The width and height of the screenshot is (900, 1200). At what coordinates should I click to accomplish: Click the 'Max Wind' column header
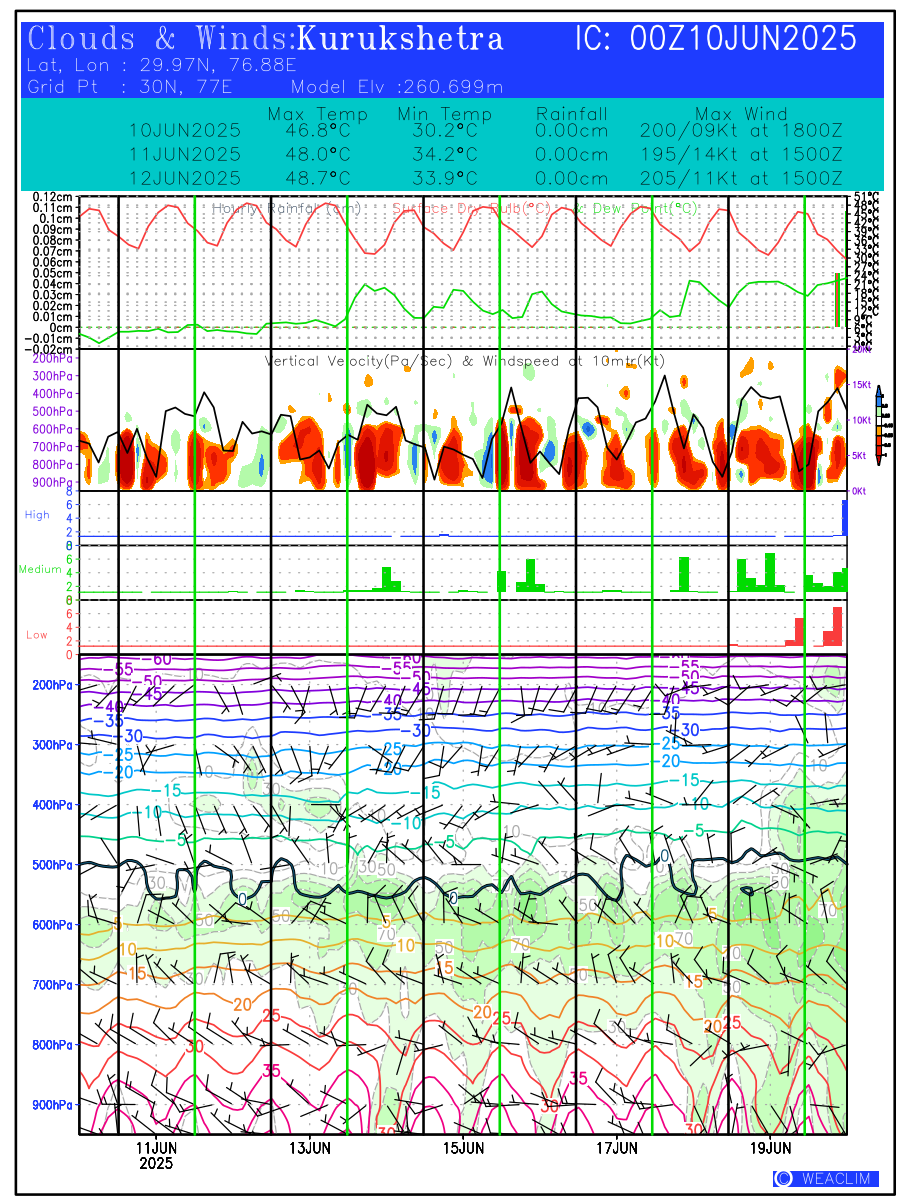click(x=742, y=114)
